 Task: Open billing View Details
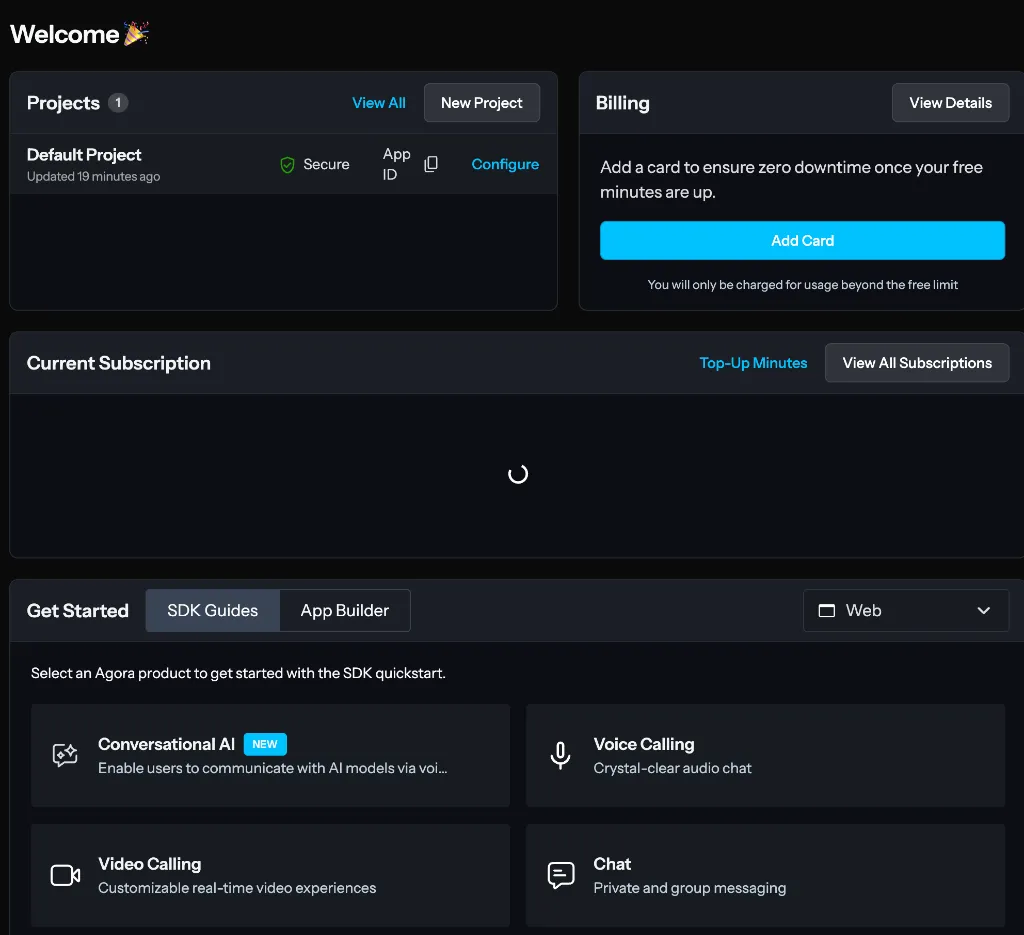tap(950, 103)
